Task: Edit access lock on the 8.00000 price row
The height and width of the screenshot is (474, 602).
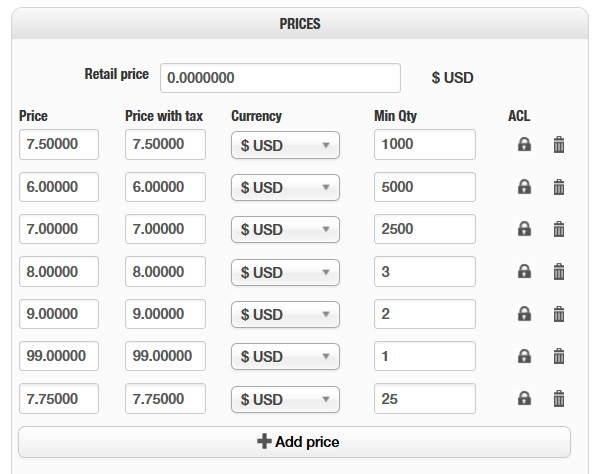Action: pos(524,272)
